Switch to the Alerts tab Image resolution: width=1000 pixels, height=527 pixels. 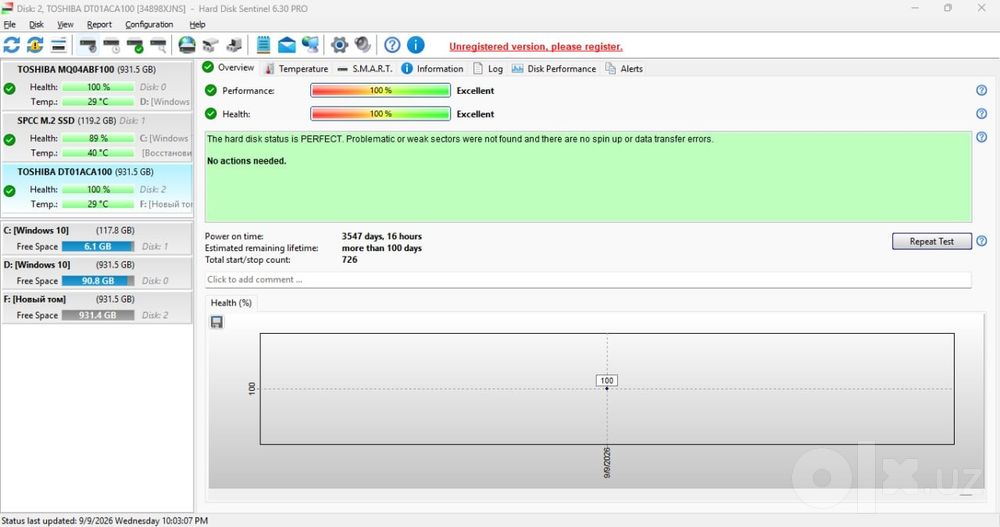point(624,68)
